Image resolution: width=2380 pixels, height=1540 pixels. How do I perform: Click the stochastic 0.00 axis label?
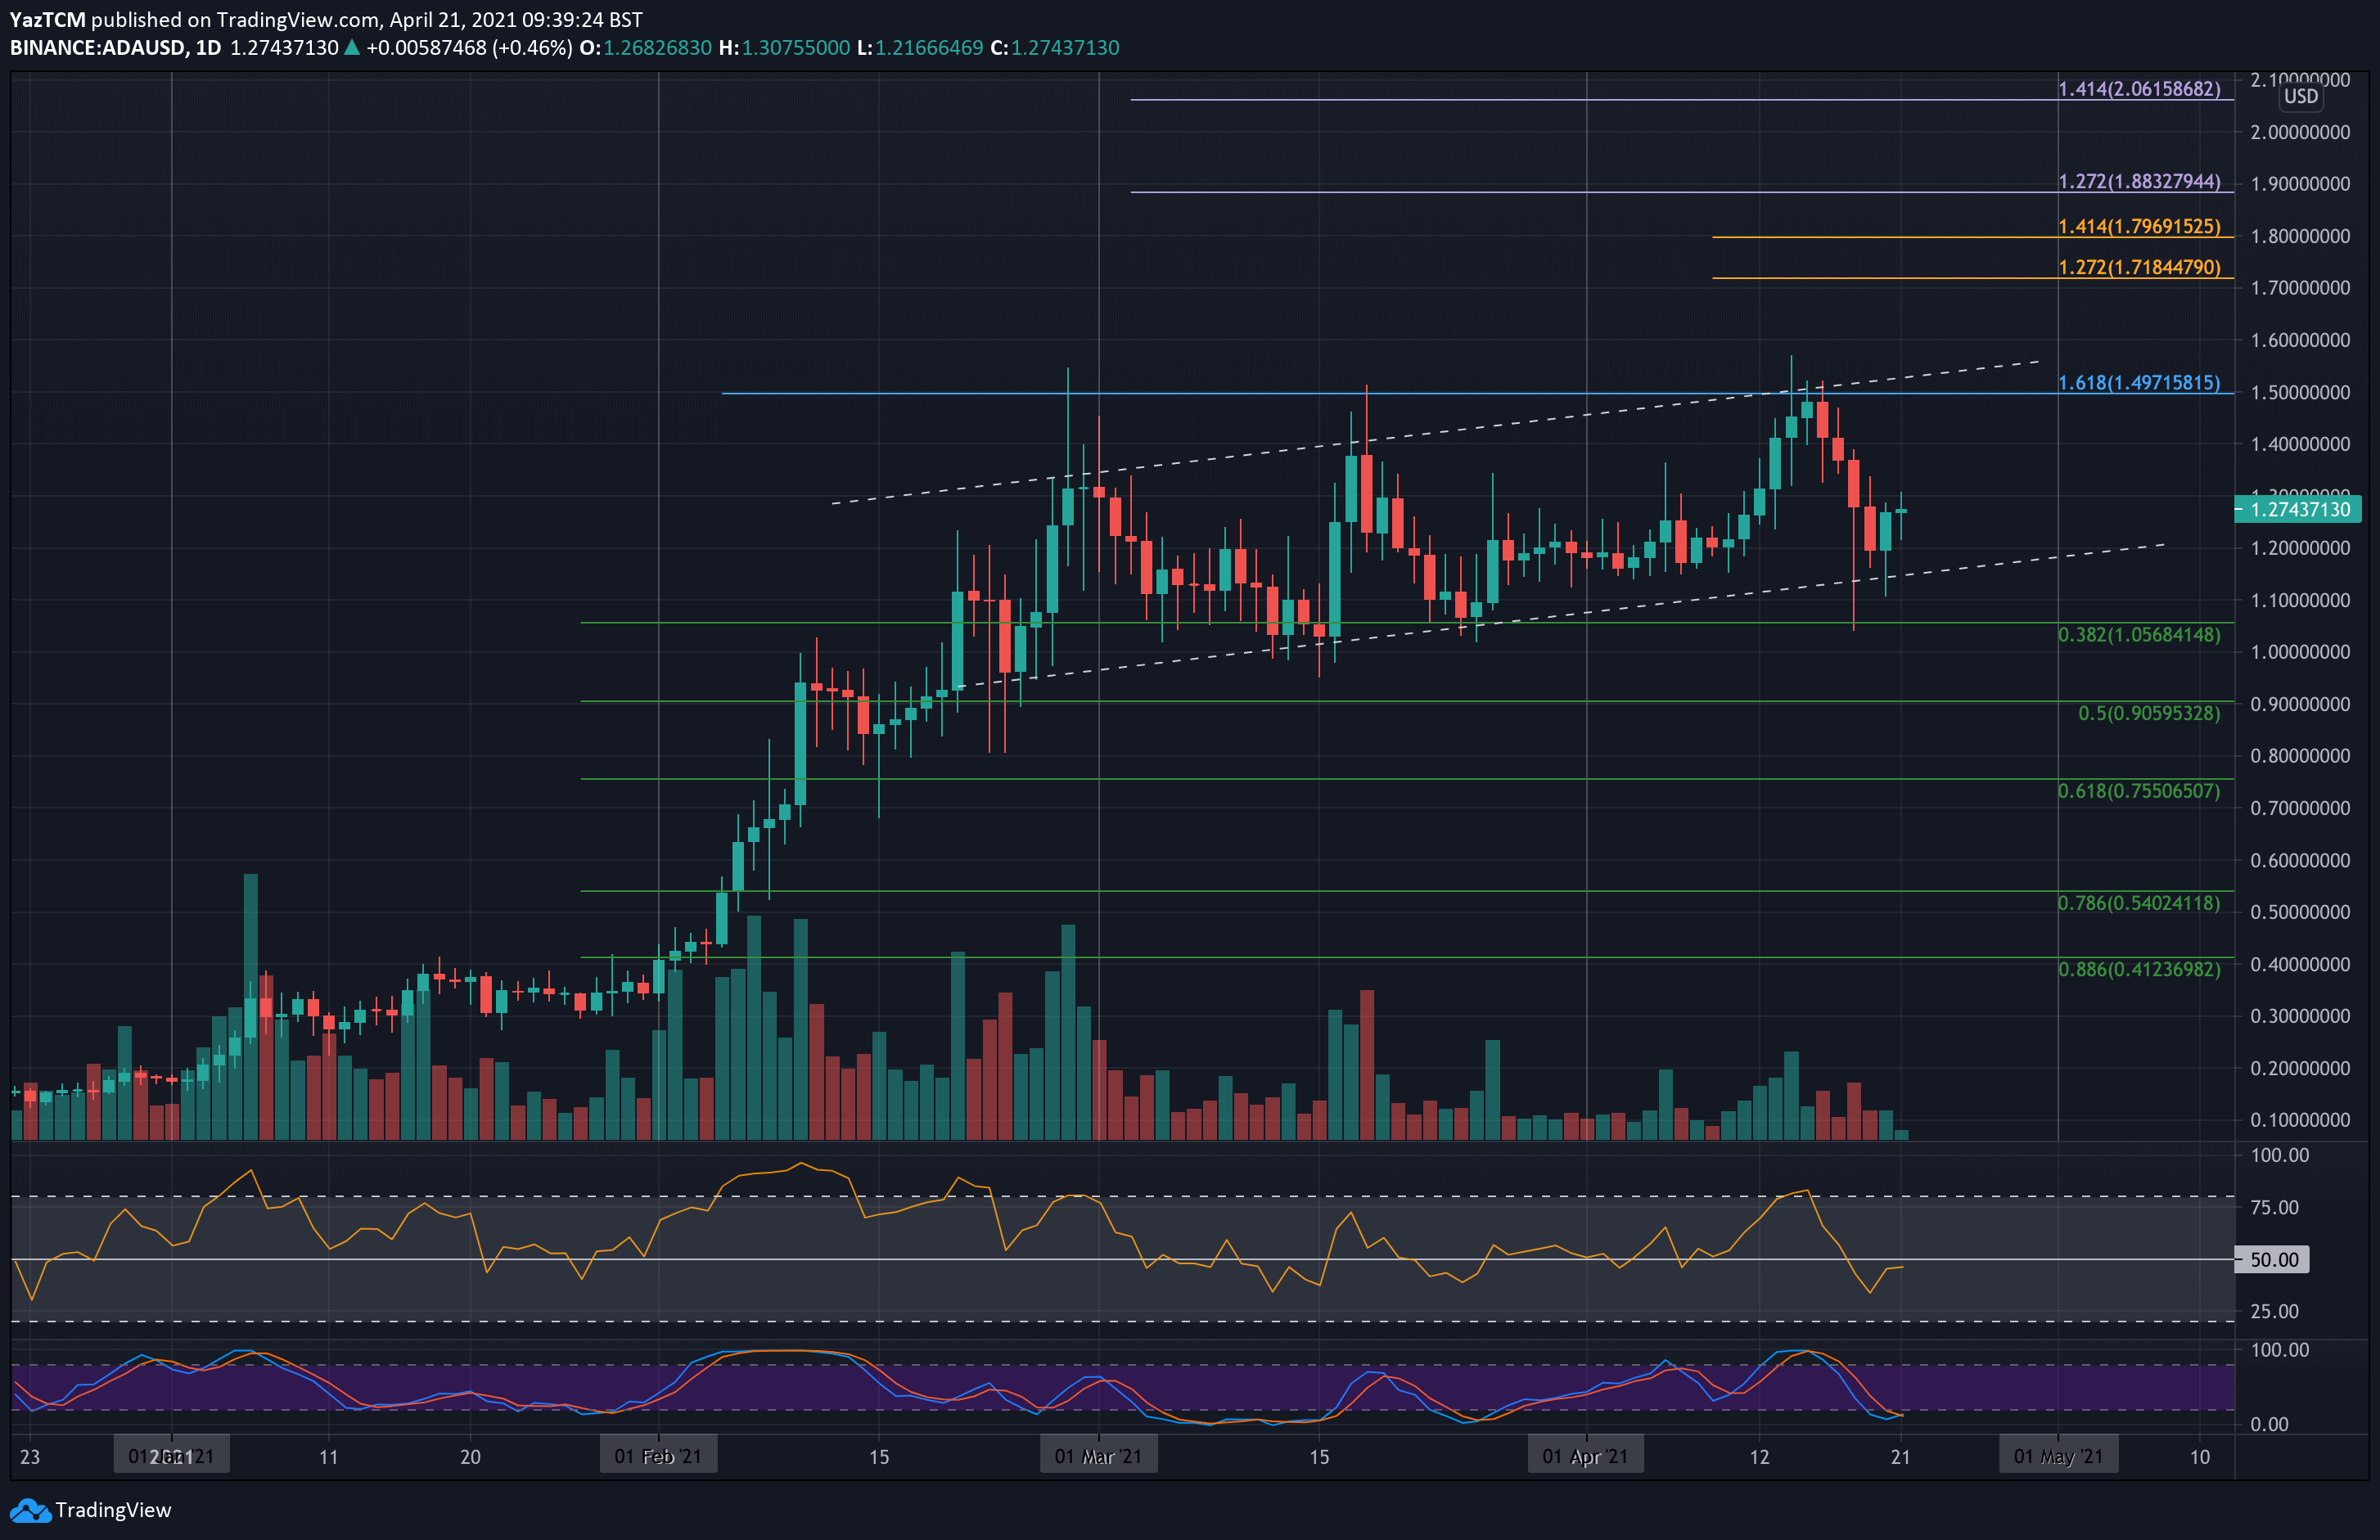[2269, 1424]
